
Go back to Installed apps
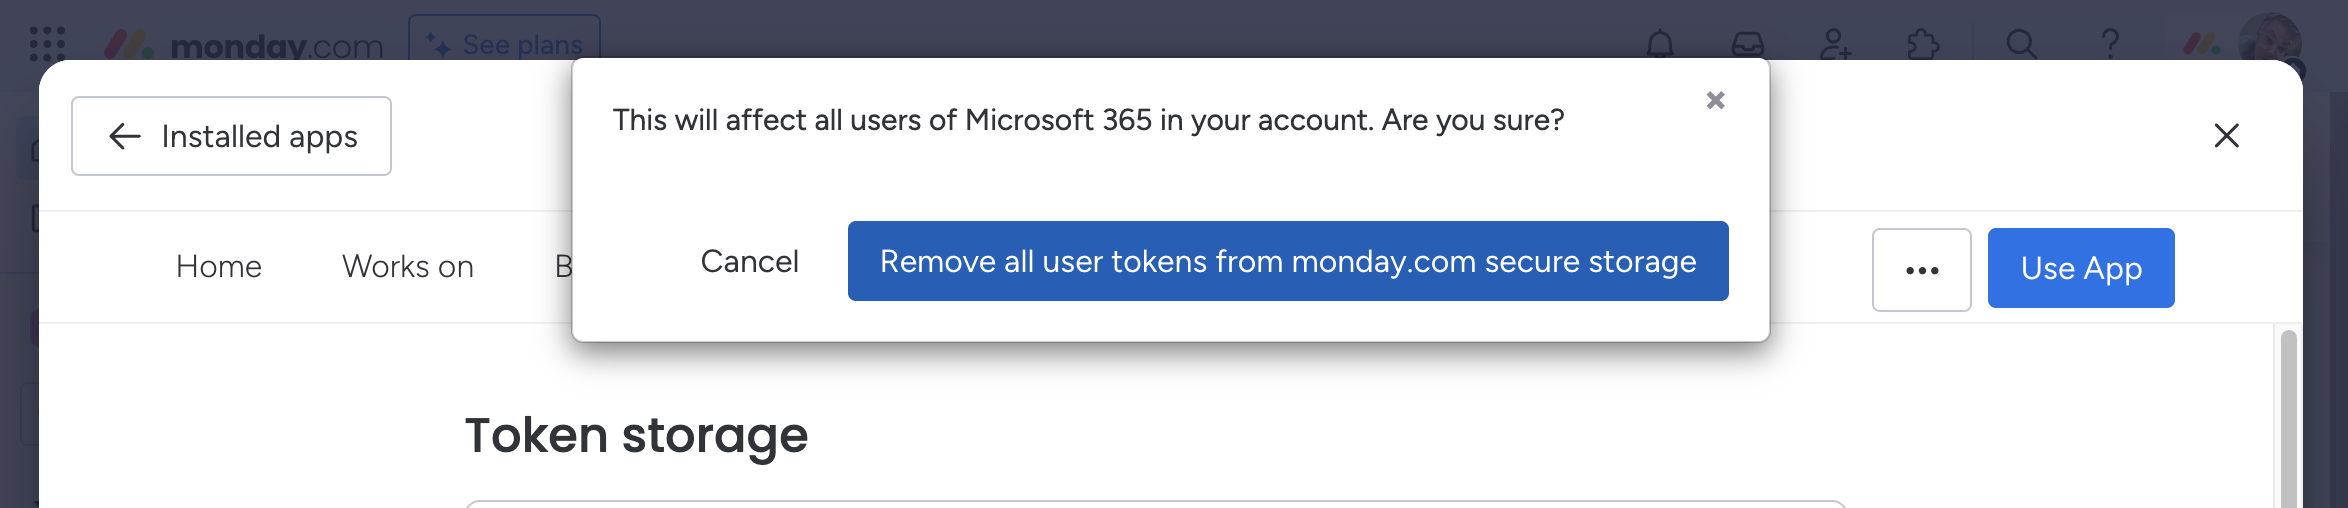[x=231, y=136]
